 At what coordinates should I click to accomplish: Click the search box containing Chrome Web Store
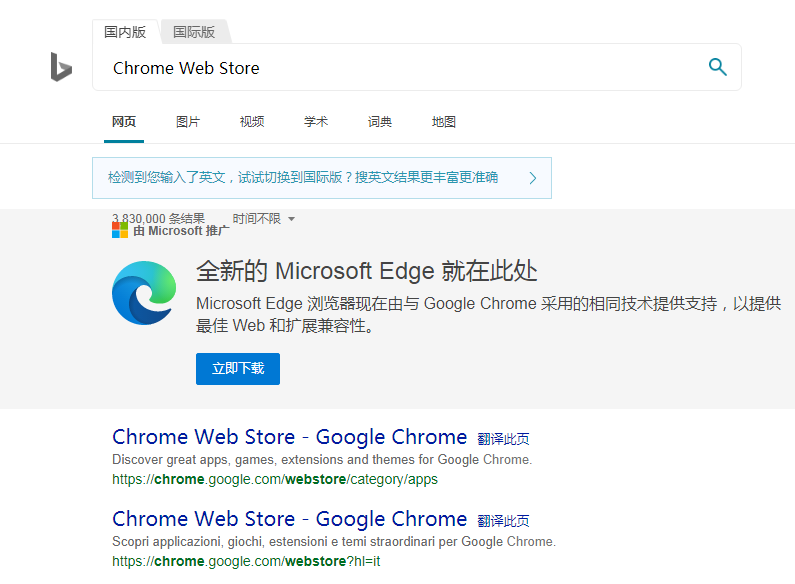pyautogui.click(x=400, y=68)
